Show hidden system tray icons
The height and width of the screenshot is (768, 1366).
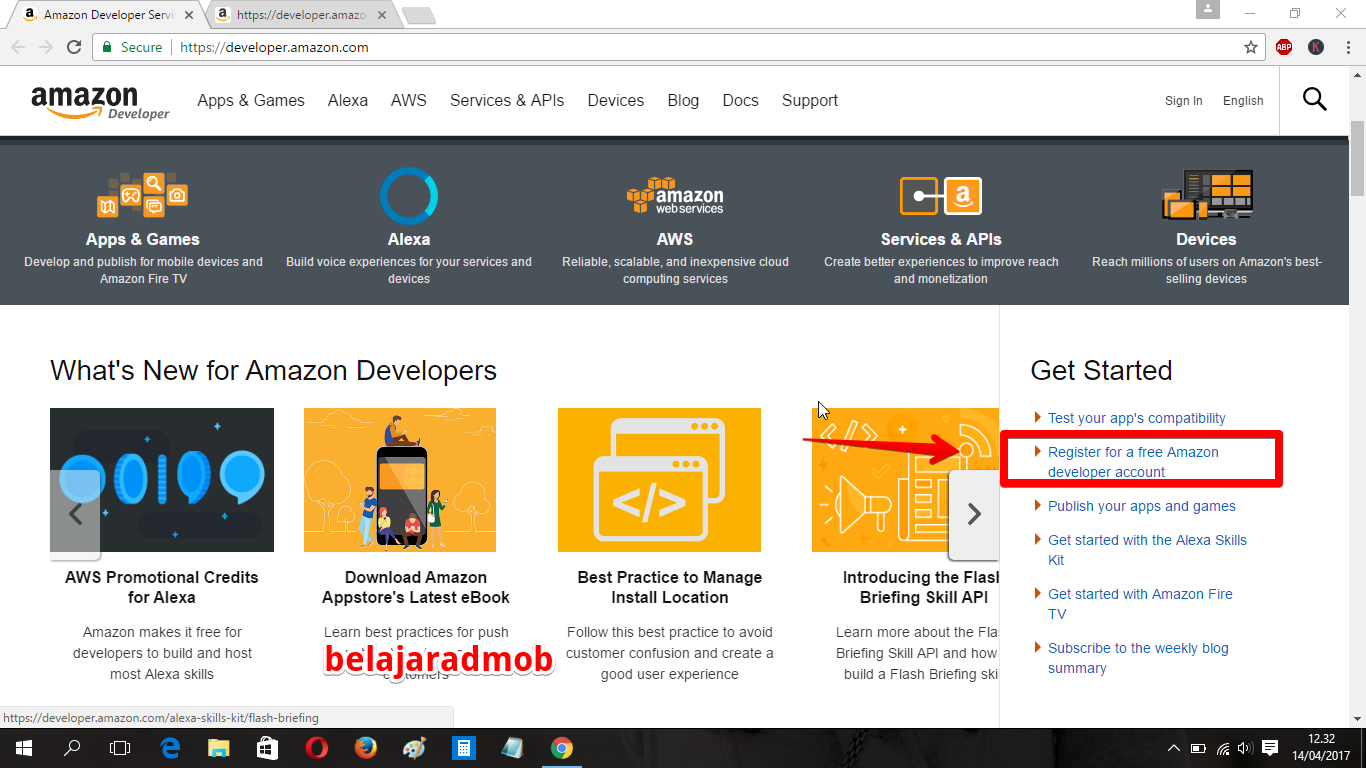point(1174,748)
